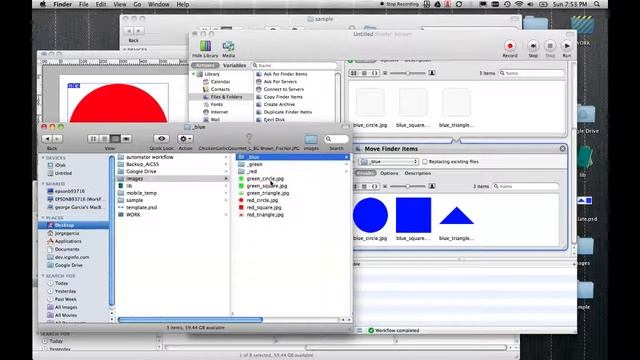Screen dimensions: 640x360
Task: Click the blue triangle thumbnail in results
Action: click(456, 216)
